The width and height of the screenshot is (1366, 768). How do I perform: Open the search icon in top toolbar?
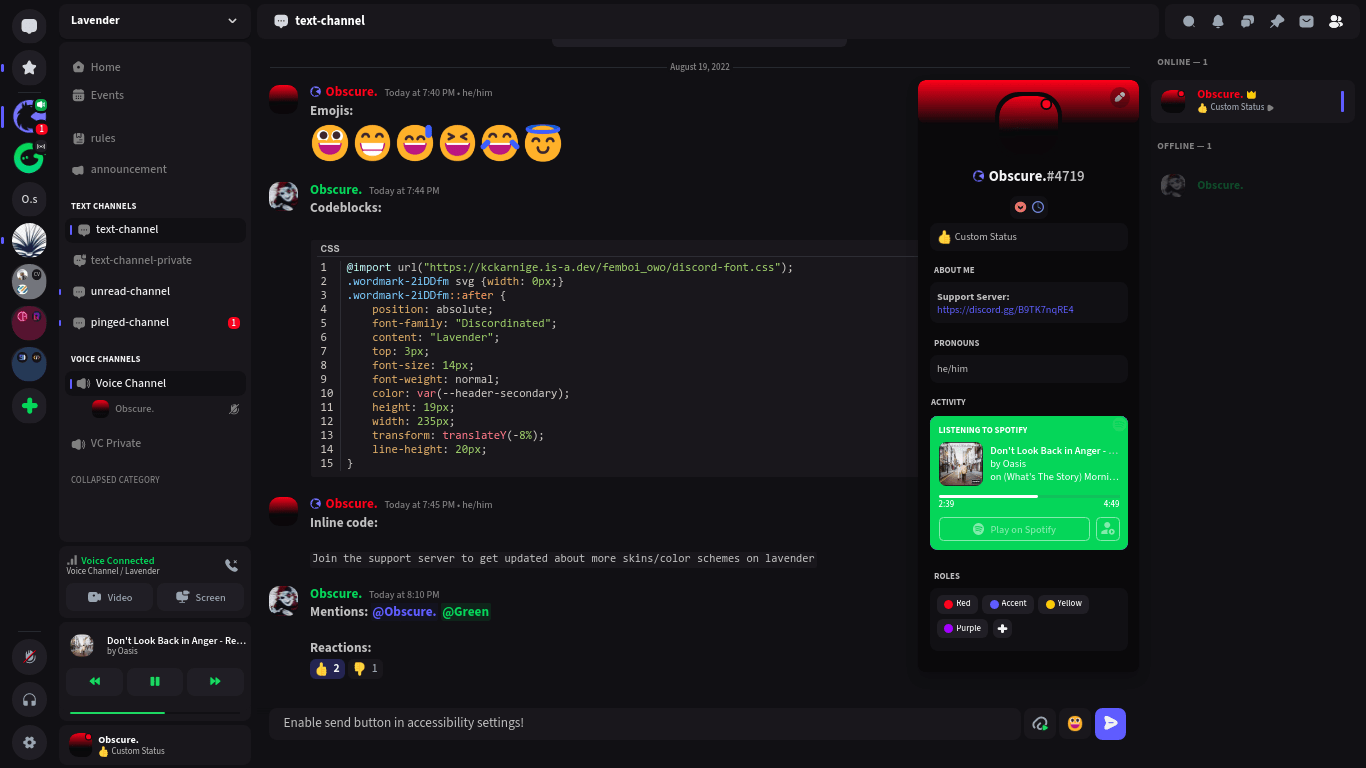click(1187, 21)
